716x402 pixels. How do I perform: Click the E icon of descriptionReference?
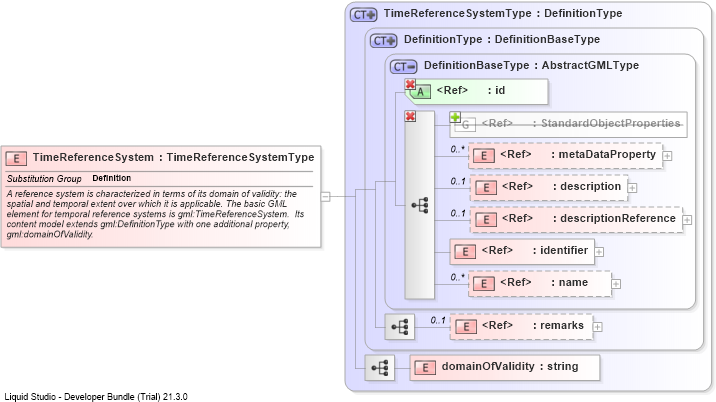486,220
